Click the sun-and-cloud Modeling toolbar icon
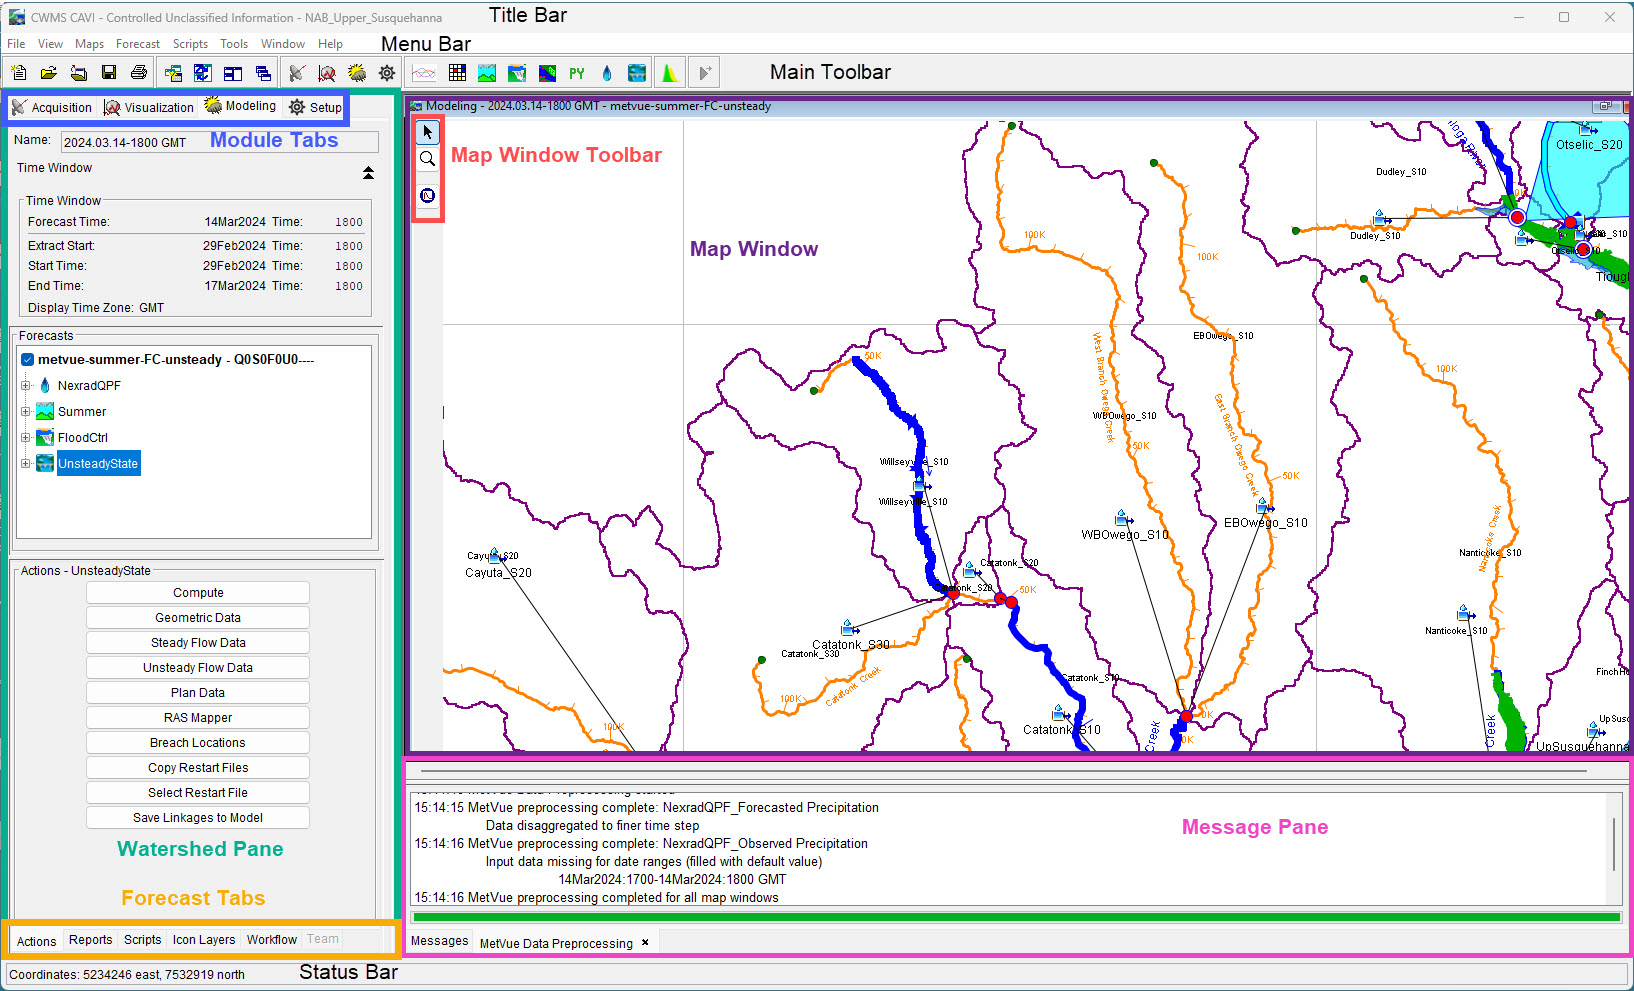 [357, 73]
